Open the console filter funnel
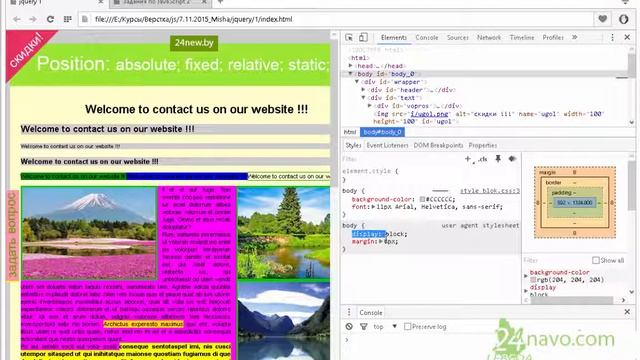The image size is (640, 360). 364,327
